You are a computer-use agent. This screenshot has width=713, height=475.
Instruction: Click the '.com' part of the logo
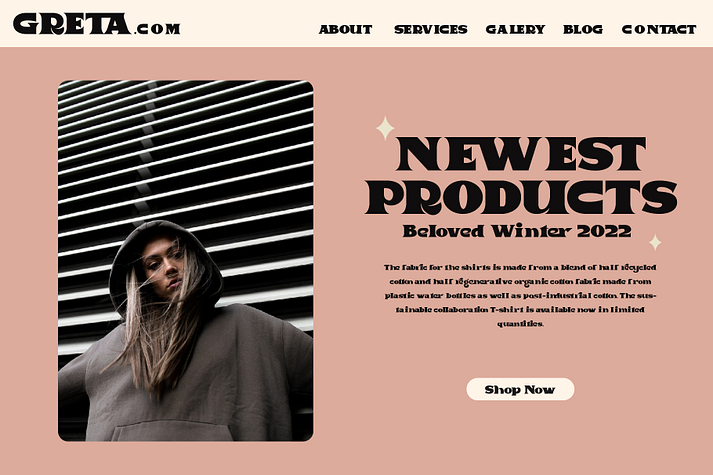(x=157, y=29)
